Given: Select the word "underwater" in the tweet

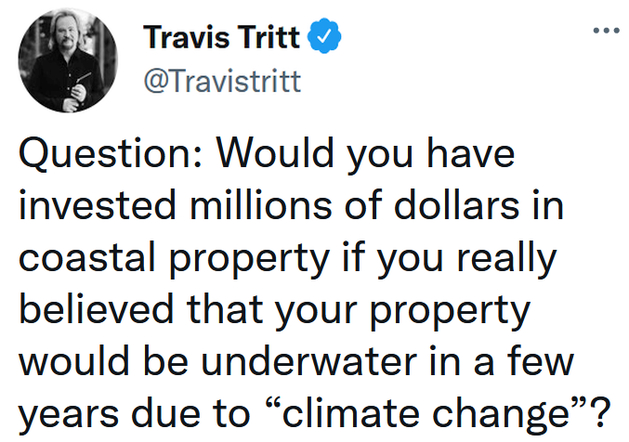Looking at the screenshot, I should coord(309,362).
